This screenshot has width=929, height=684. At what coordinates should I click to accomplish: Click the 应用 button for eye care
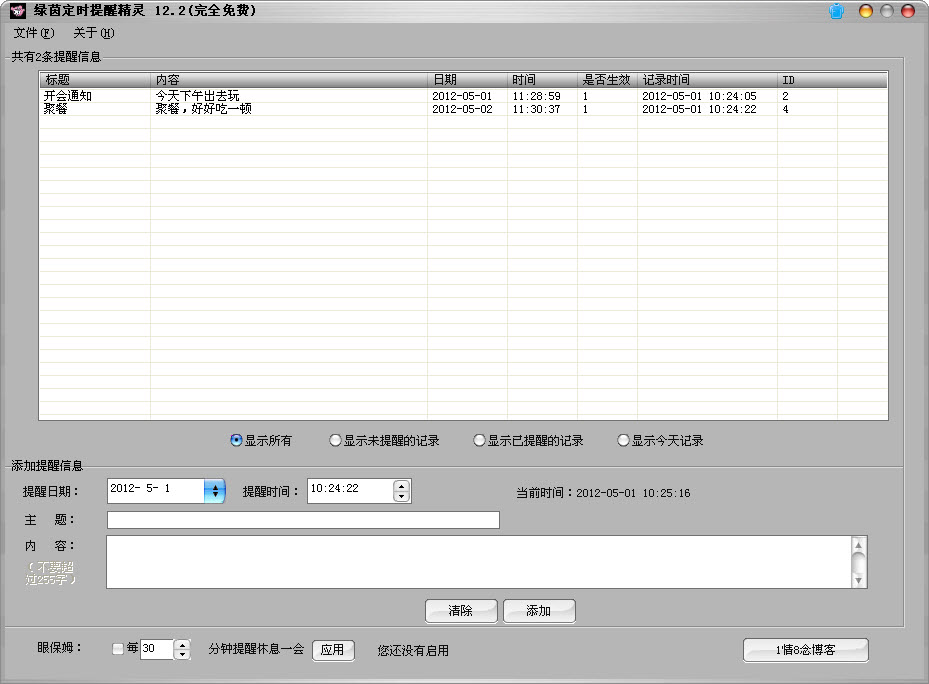coord(333,650)
